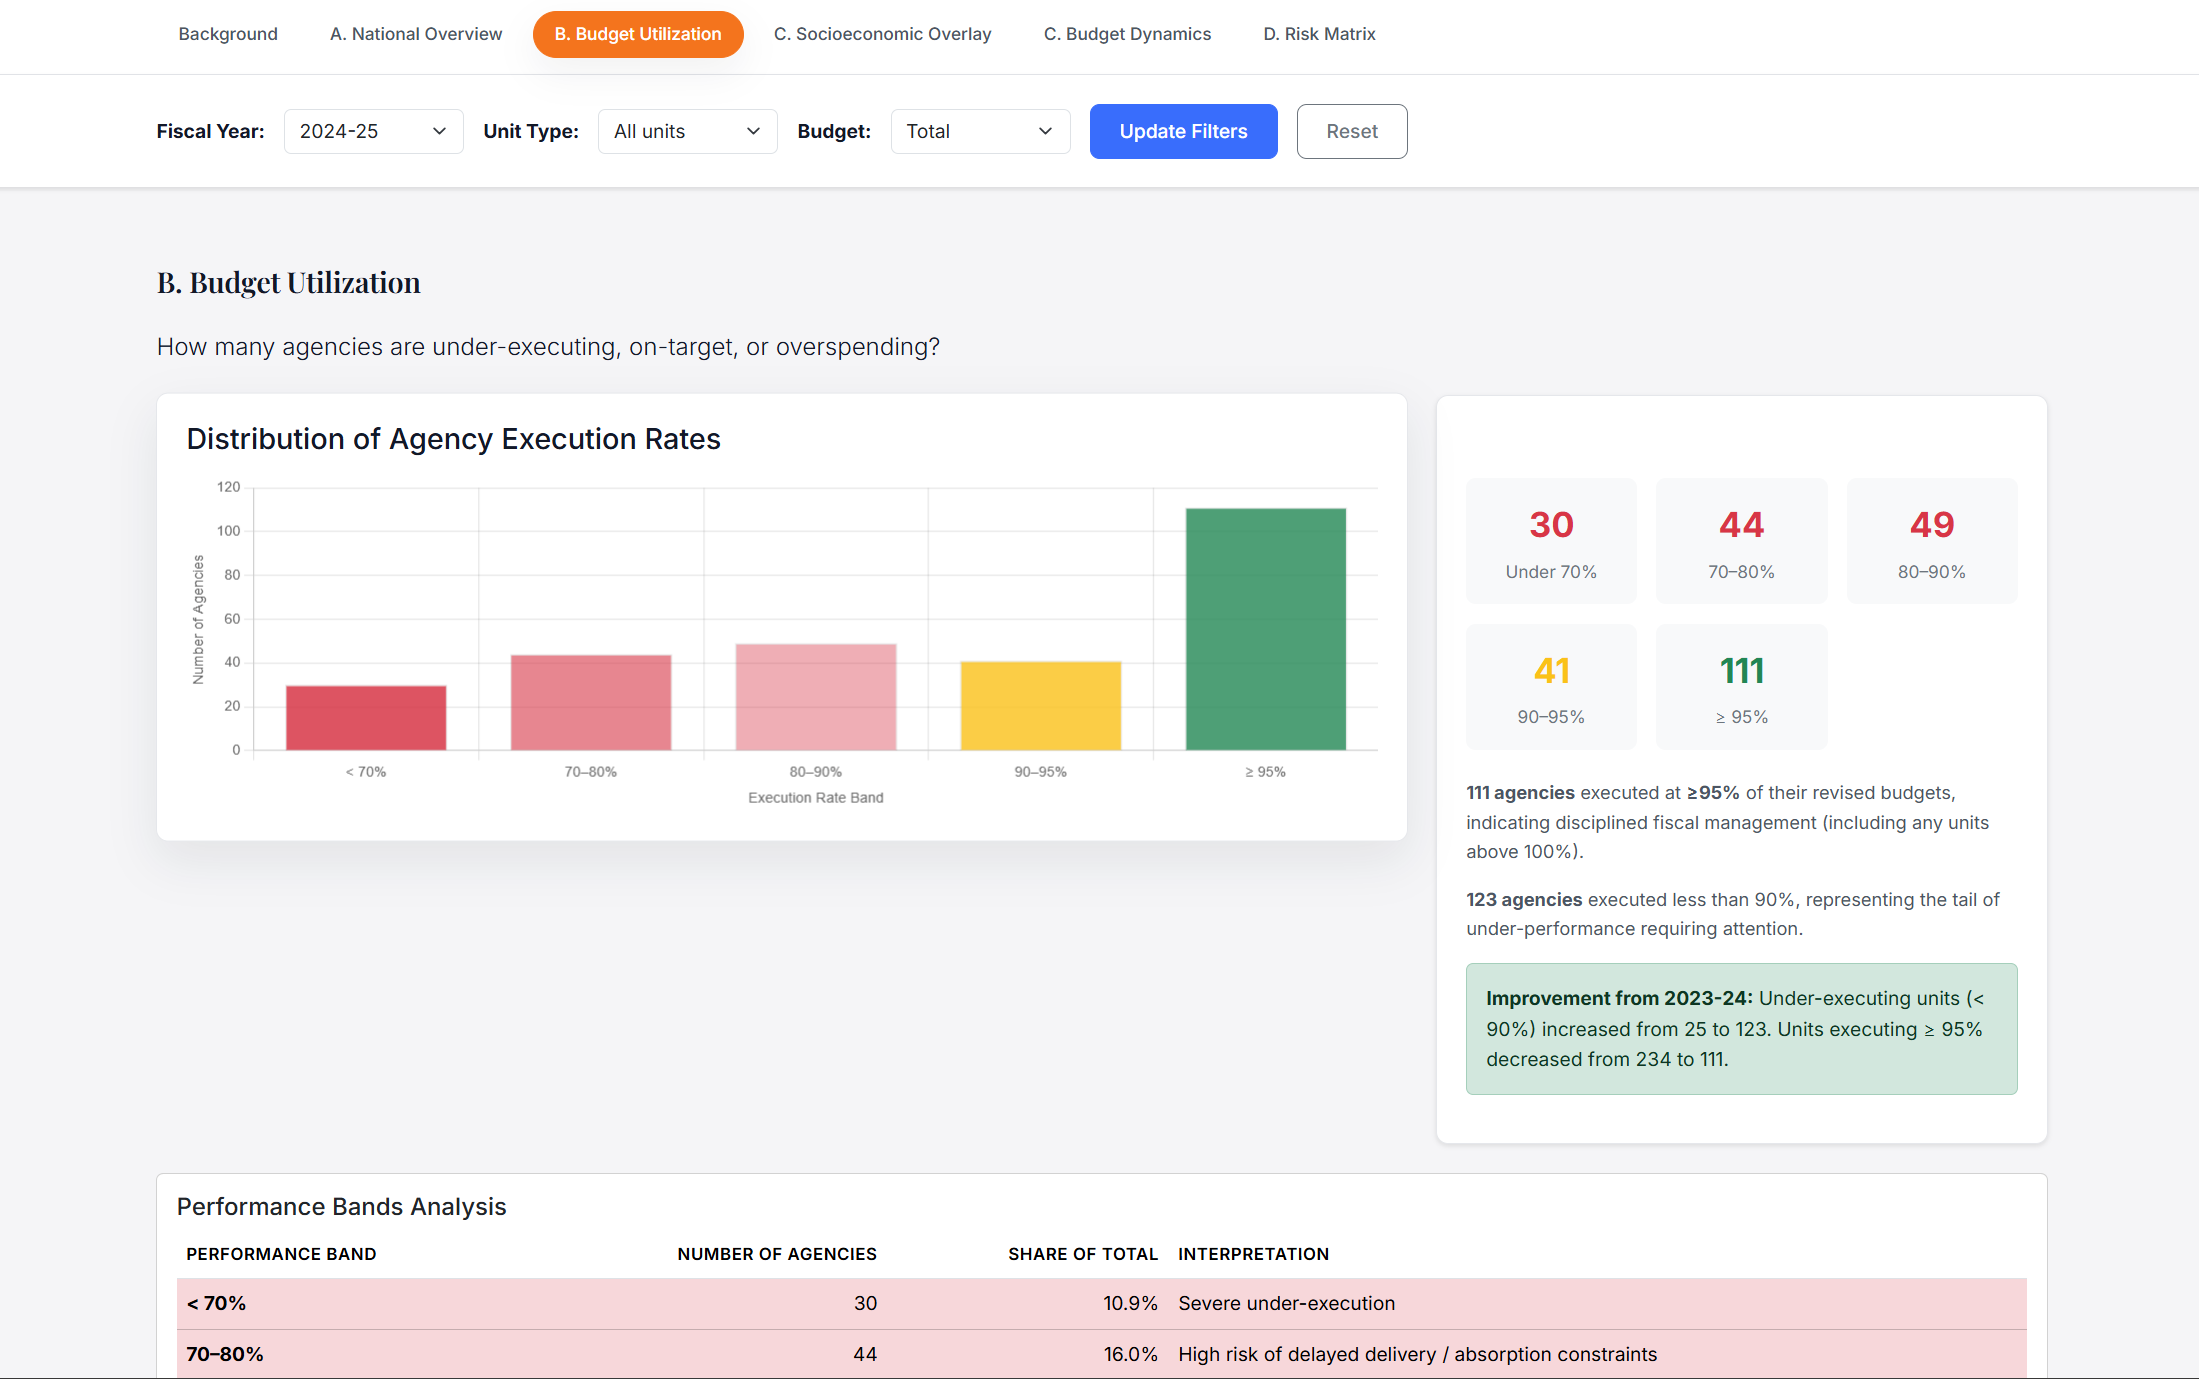The height and width of the screenshot is (1379, 2199).
Task: Click the red under 70% bar
Action: point(366,717)
